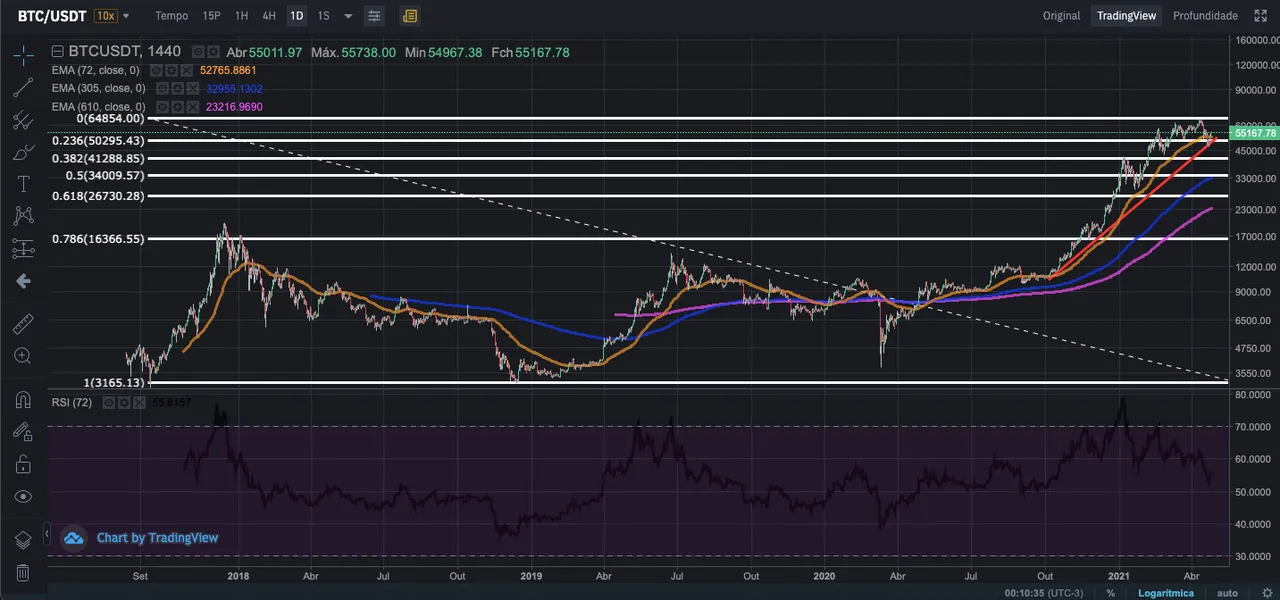Toggle visibility of BTCUSDT main series

click(198, 51)
